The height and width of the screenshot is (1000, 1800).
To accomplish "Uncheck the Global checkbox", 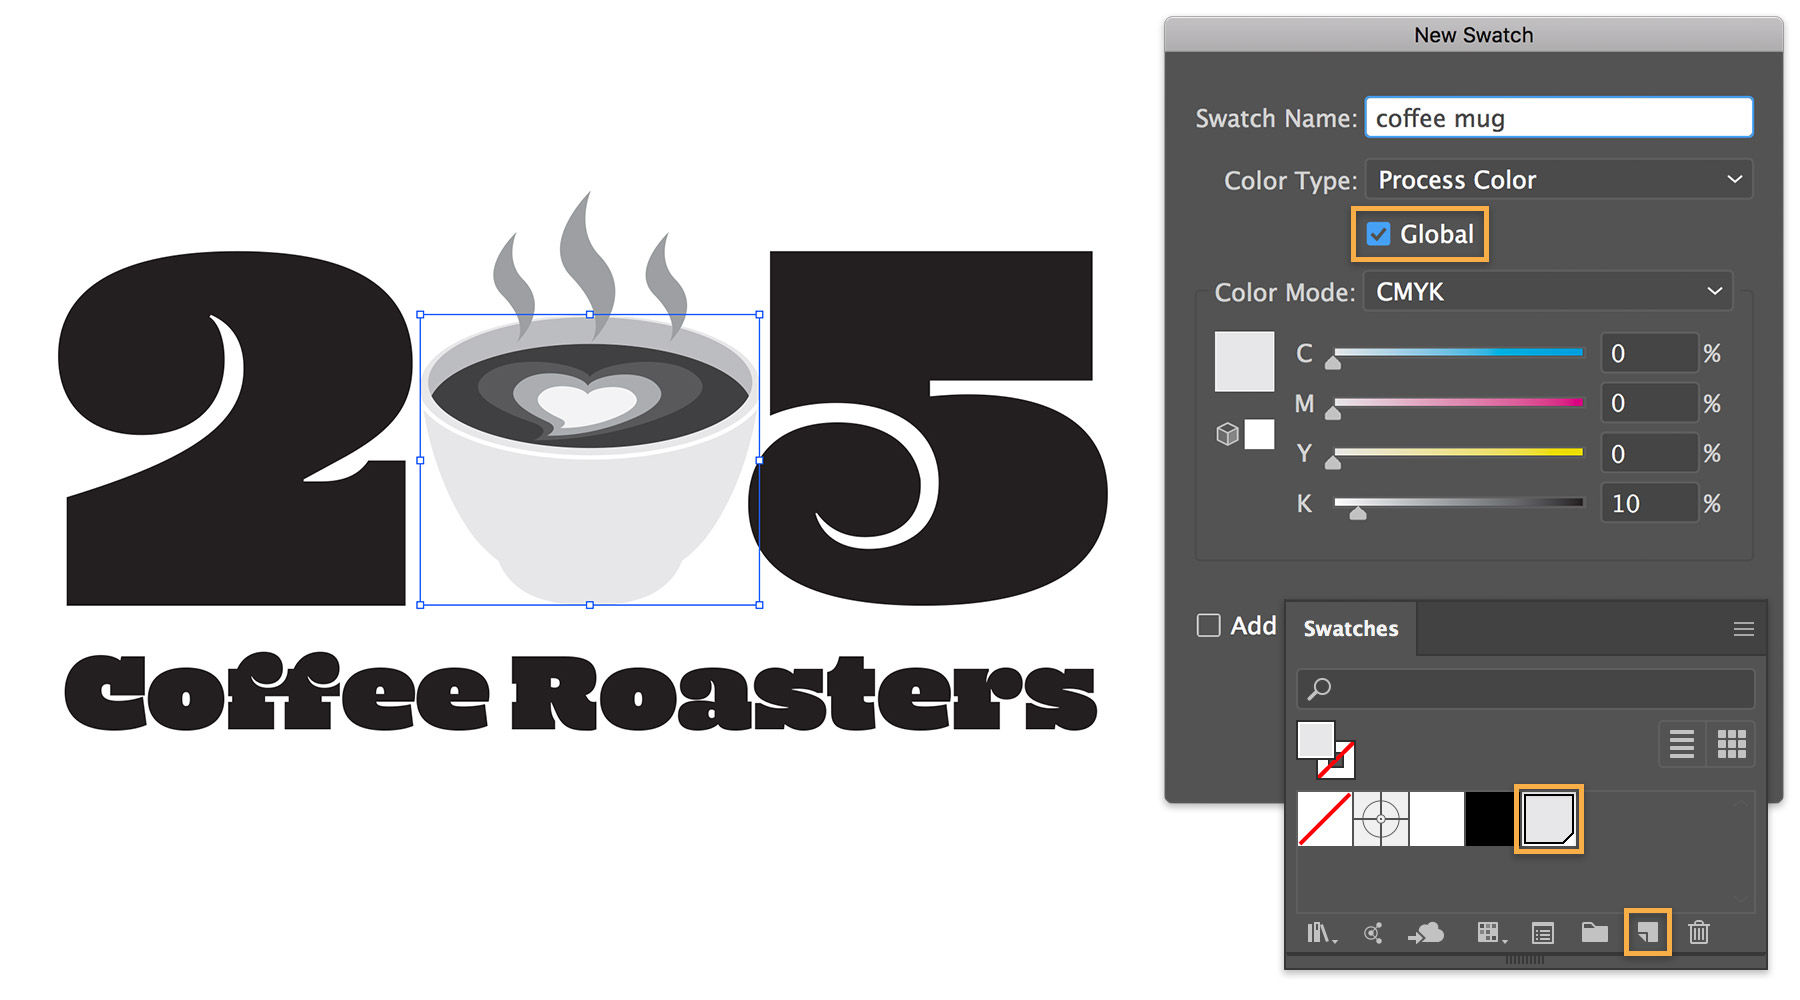I will [x=1380, y=234].
